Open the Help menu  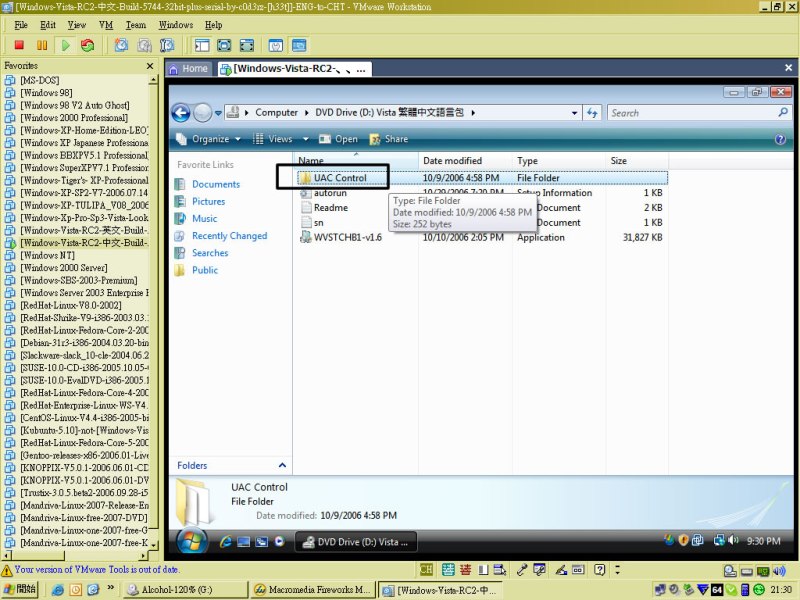tap(214, 25)
